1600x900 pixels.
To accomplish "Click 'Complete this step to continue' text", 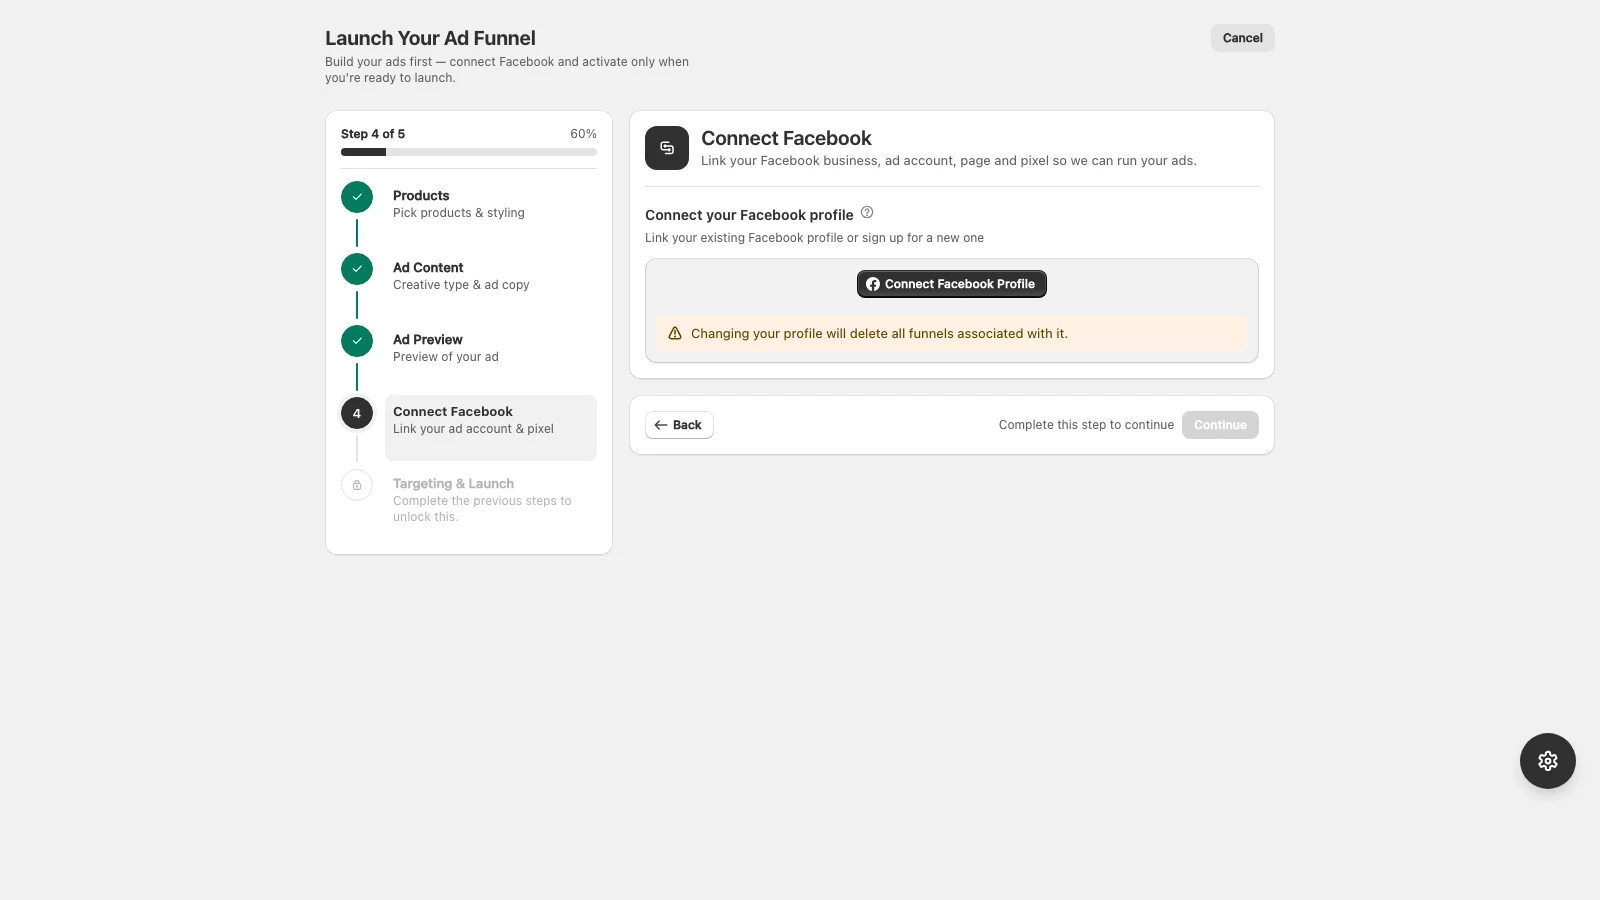I will 1086,425.
